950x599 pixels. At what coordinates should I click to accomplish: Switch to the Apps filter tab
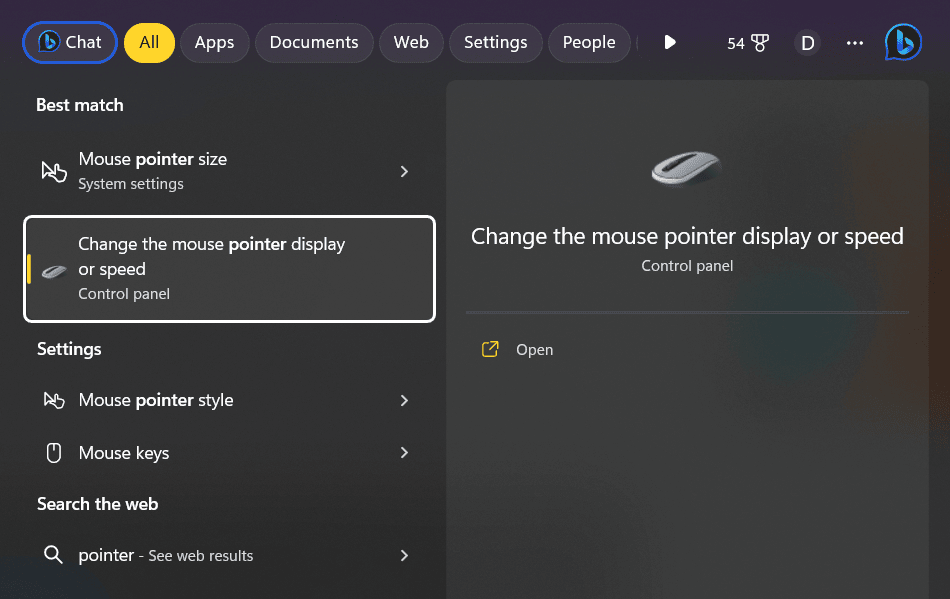pyautogui.click(x=214, y=42)
